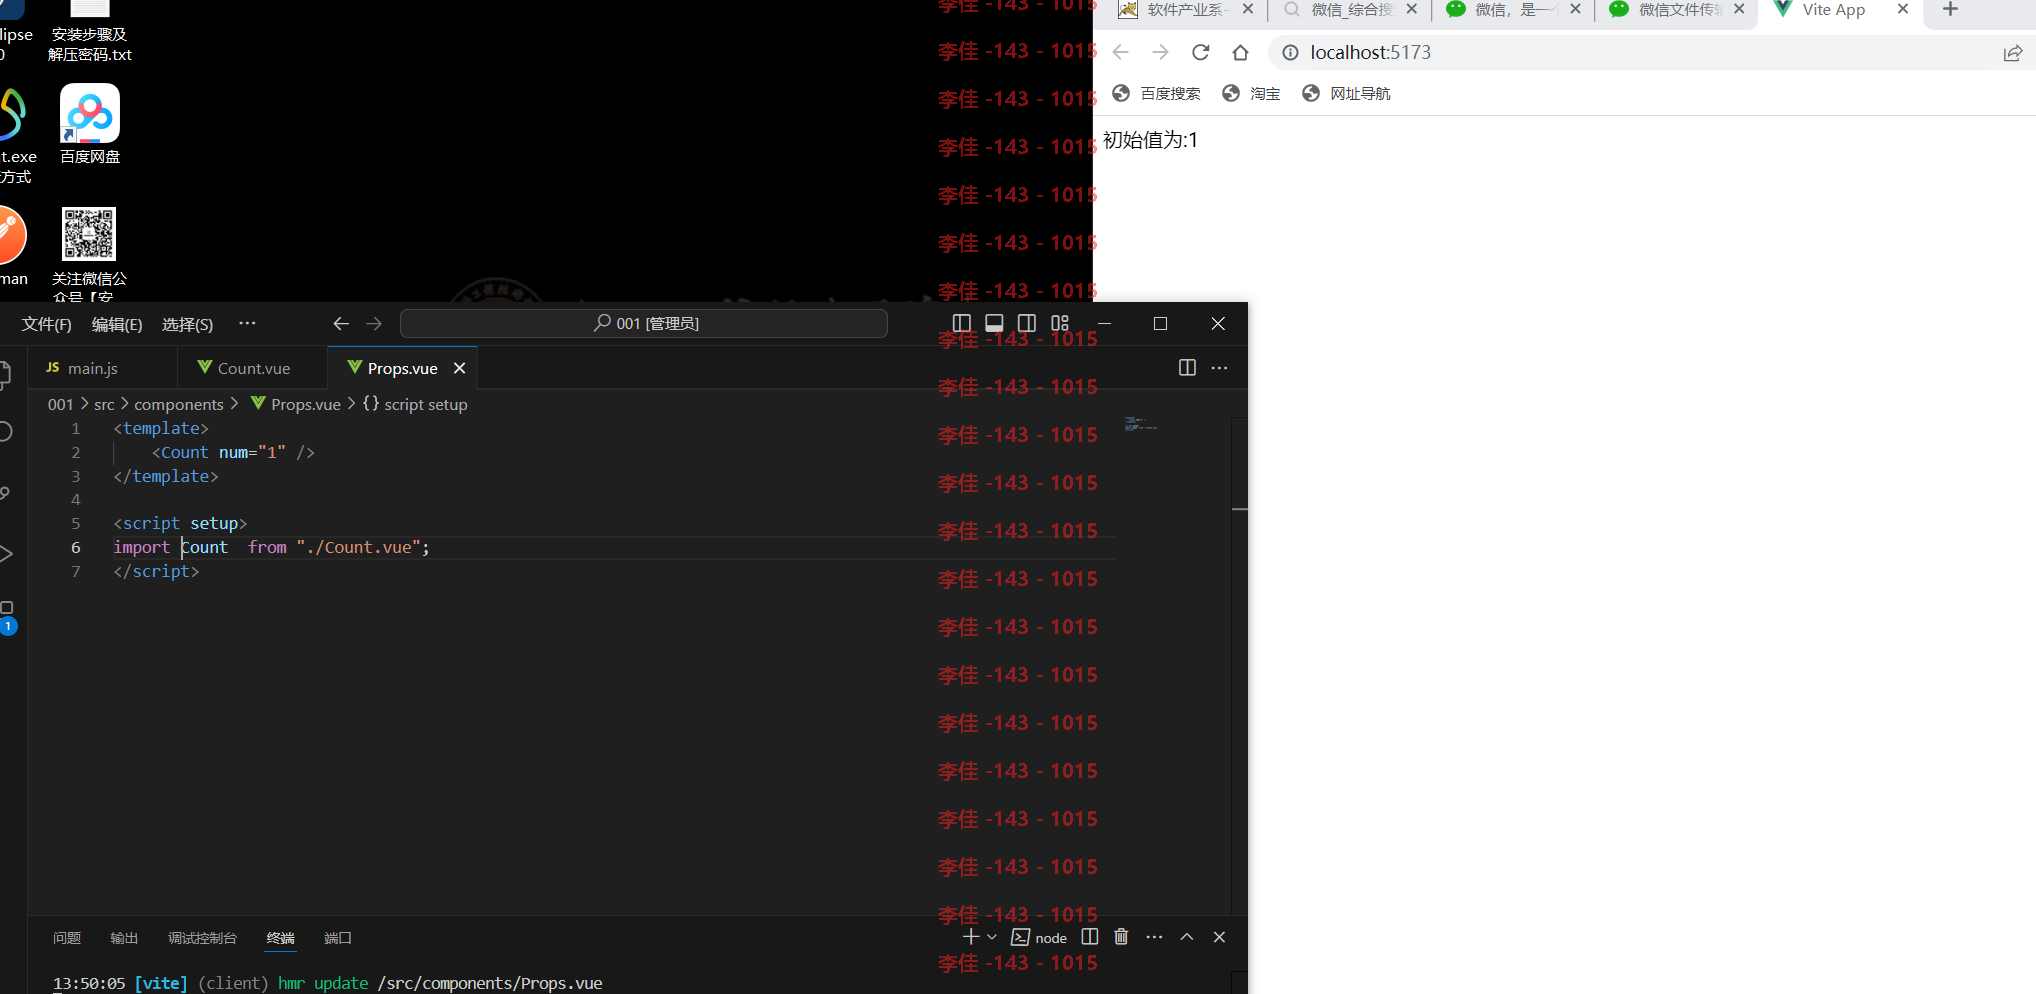This screenshot has height=994, width=2036.
Task: Open the 淘宝 bookmark
Action: click(1251, 93)
